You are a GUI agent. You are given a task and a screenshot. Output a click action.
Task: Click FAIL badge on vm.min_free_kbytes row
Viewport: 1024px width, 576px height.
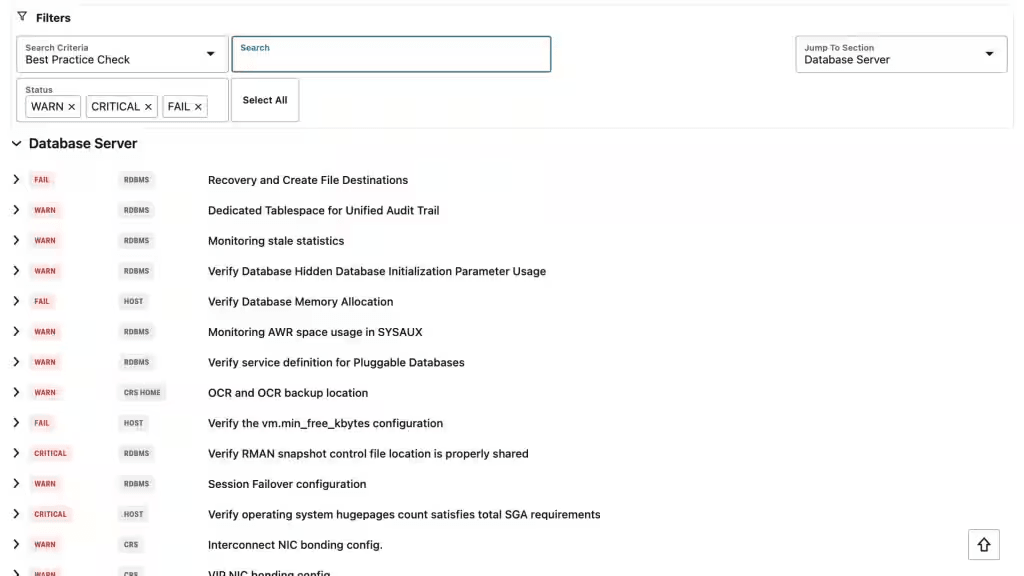(42, 423)
